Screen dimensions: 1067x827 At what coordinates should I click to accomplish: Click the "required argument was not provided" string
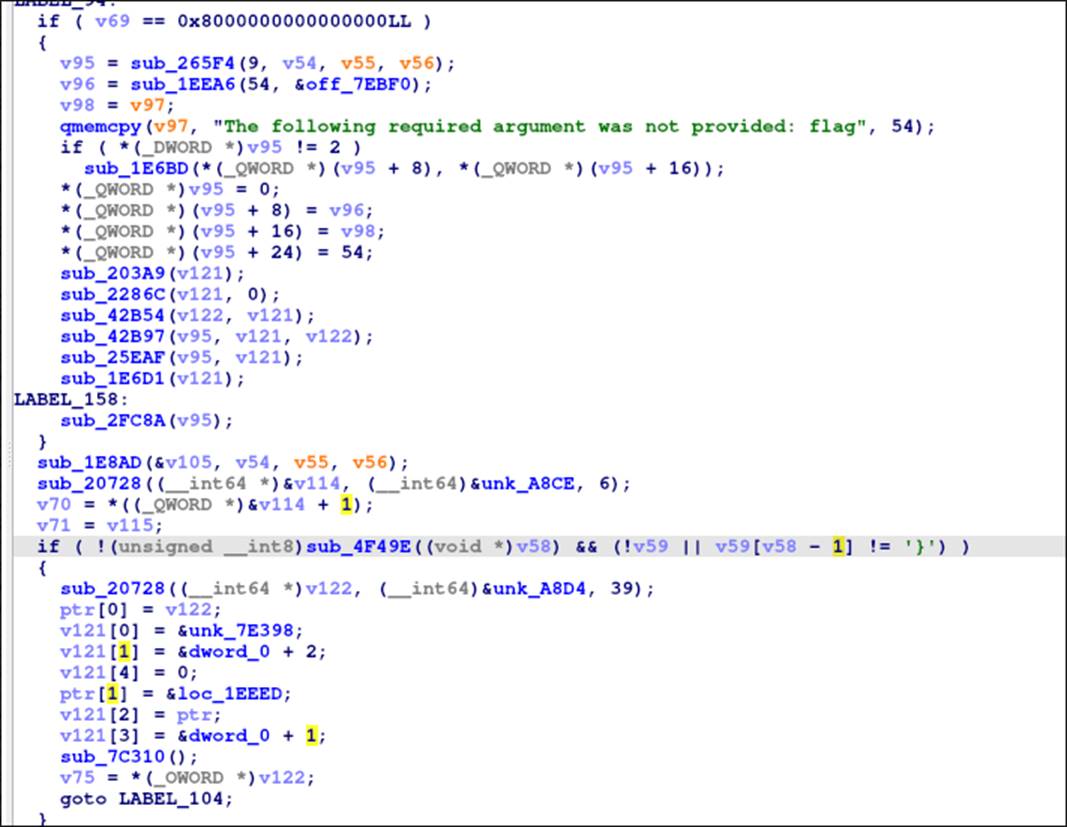(x=565, y=127)
